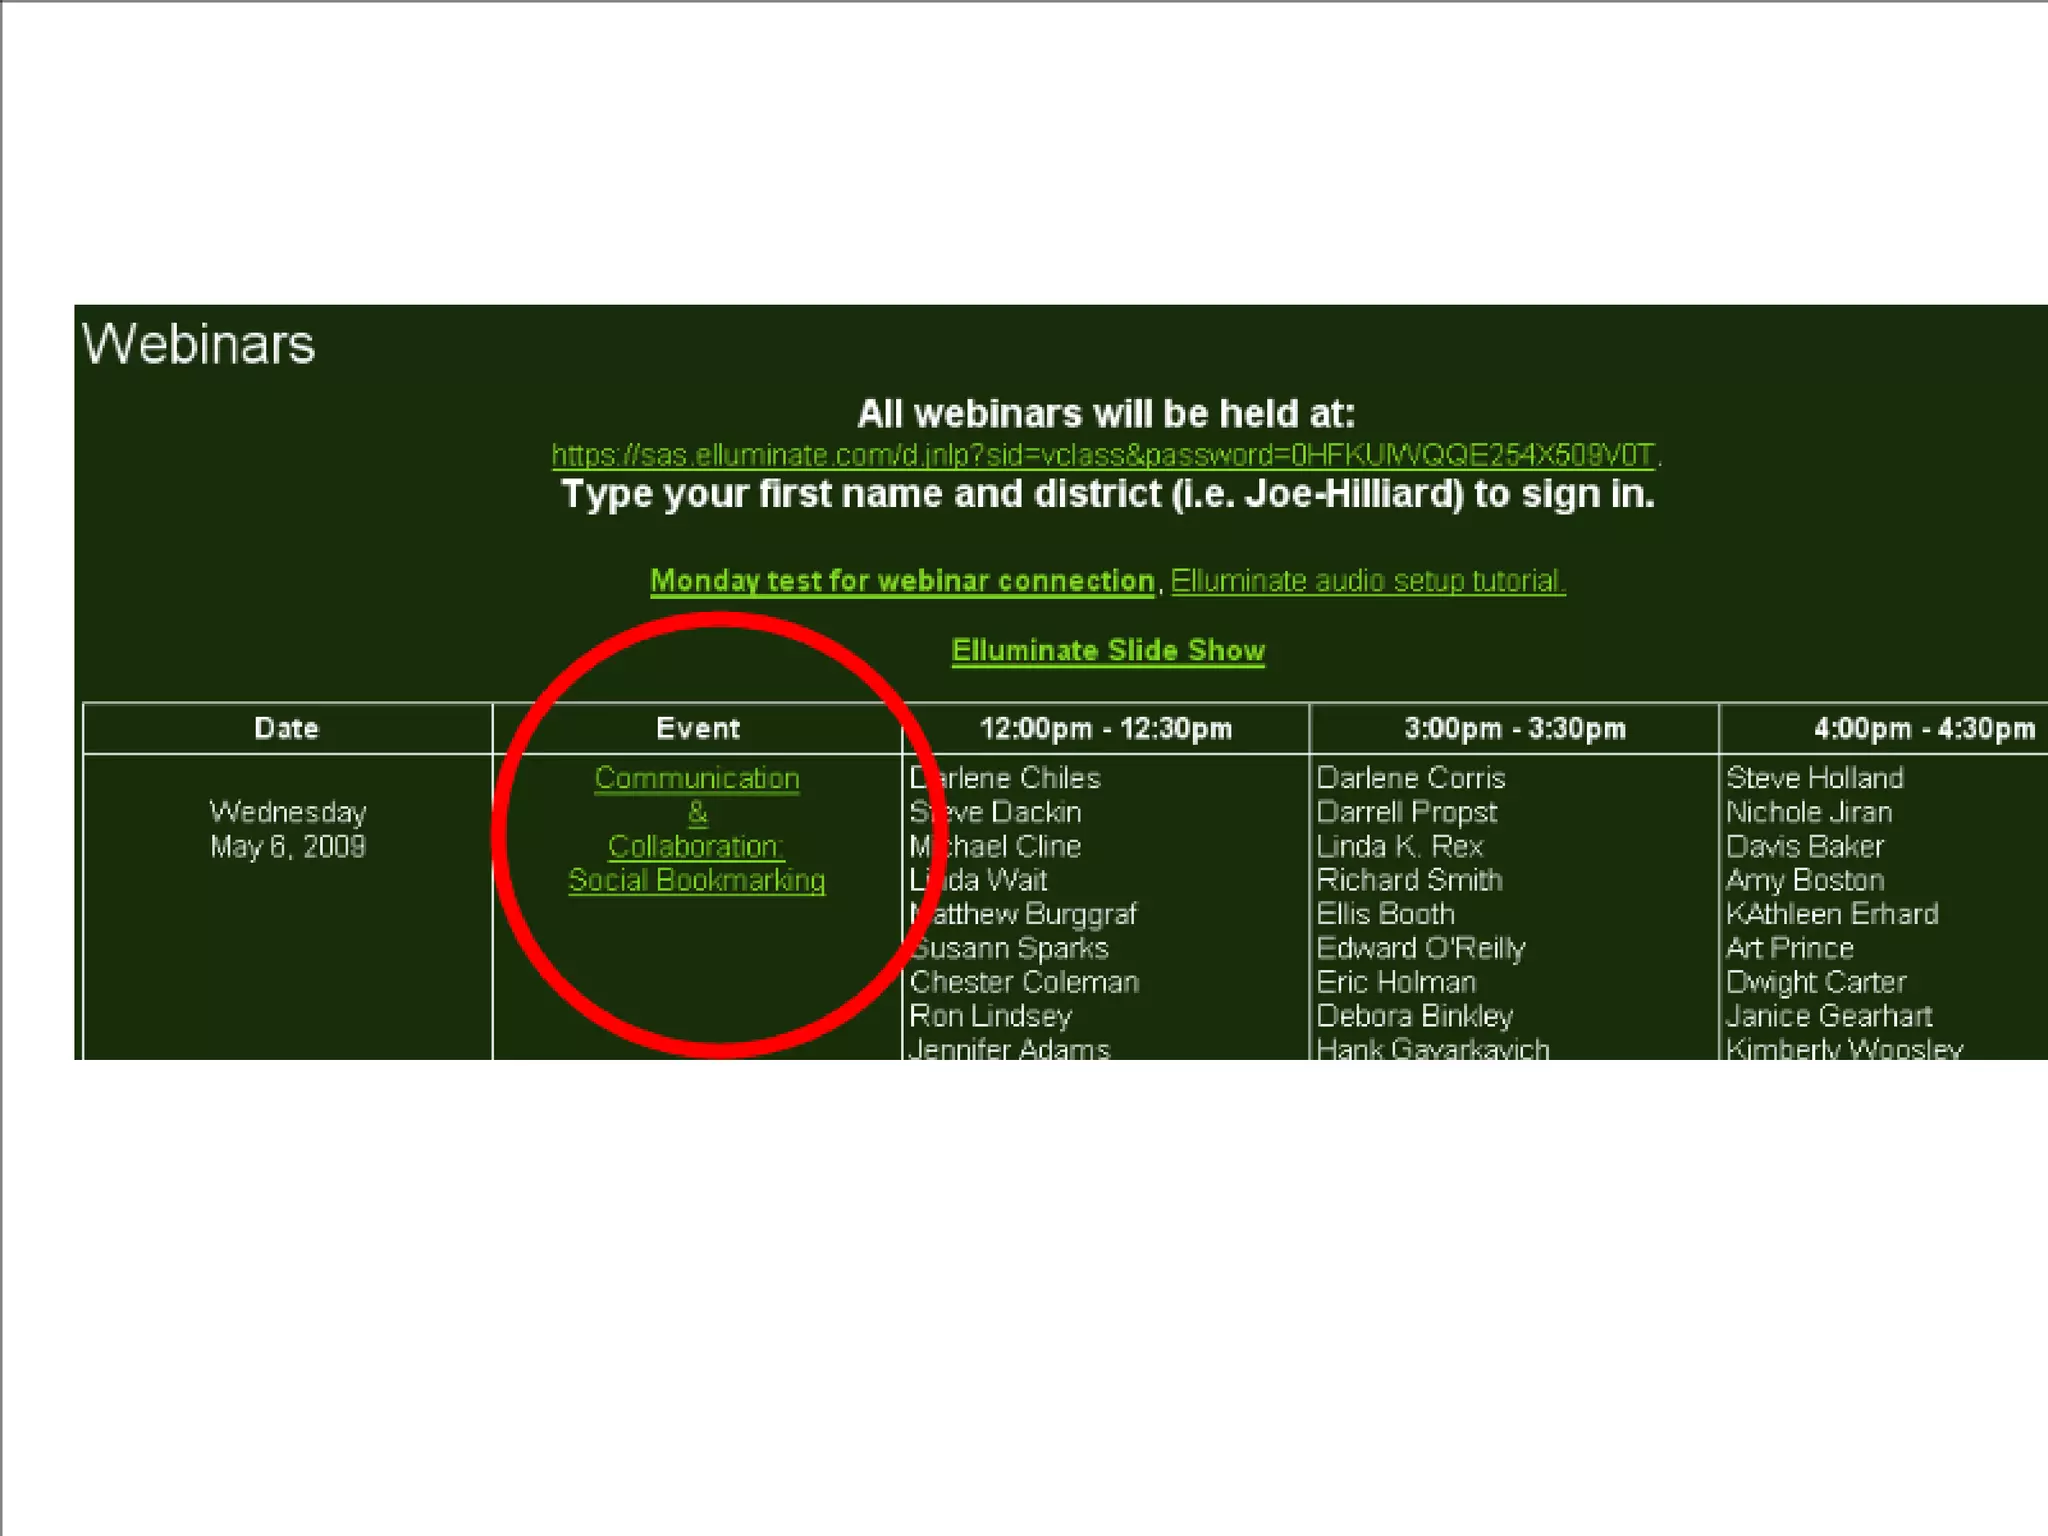Click the ampersand event link

[698, 812]
